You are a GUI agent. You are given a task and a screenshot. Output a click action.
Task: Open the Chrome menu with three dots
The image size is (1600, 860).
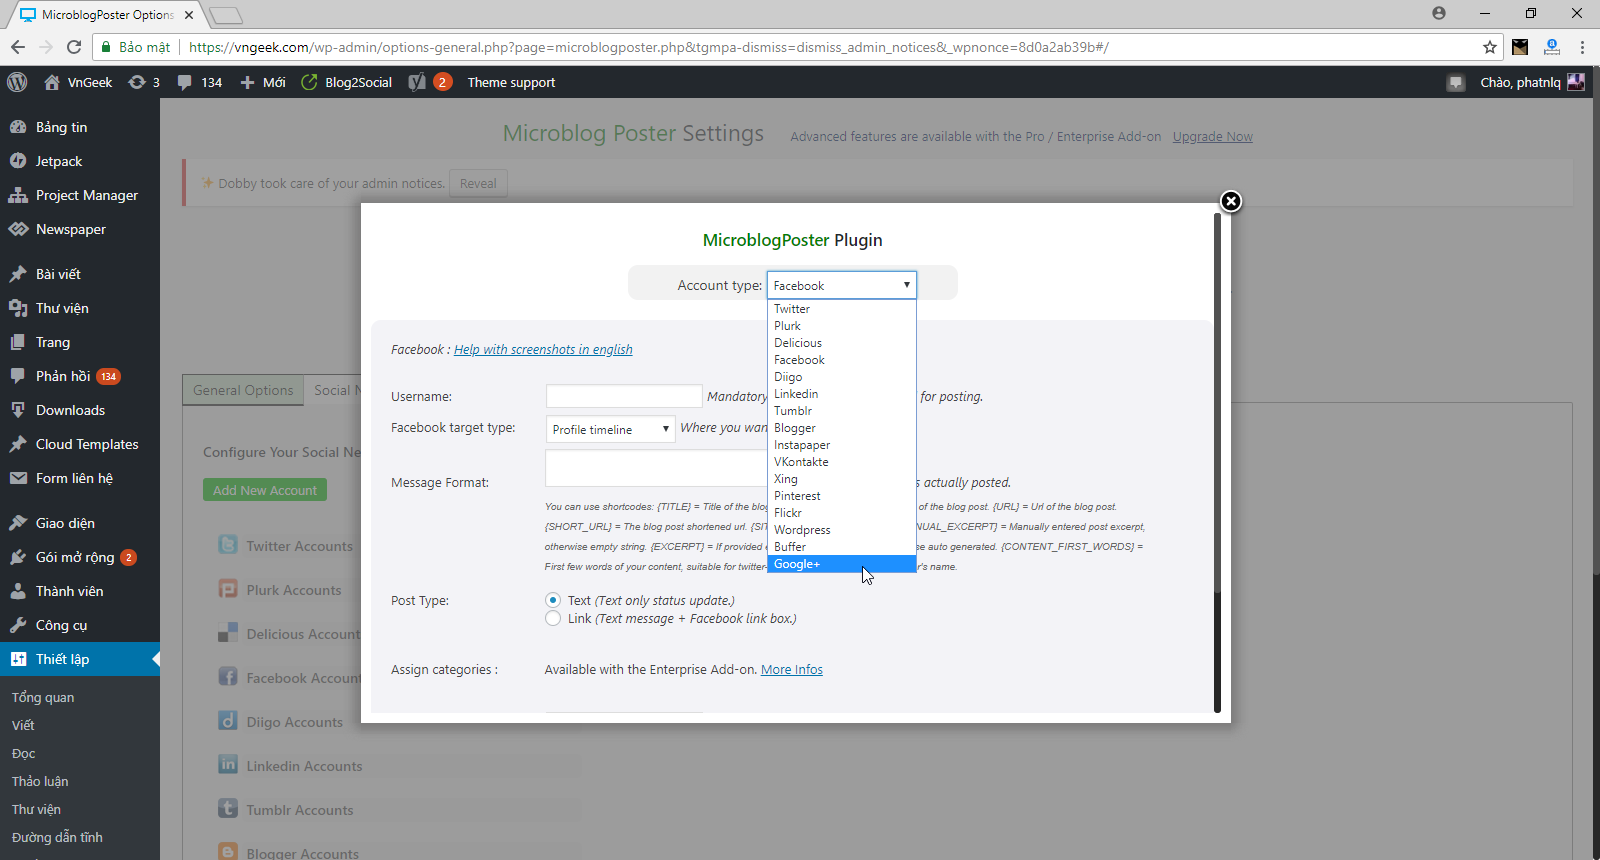pos(1582,47)
